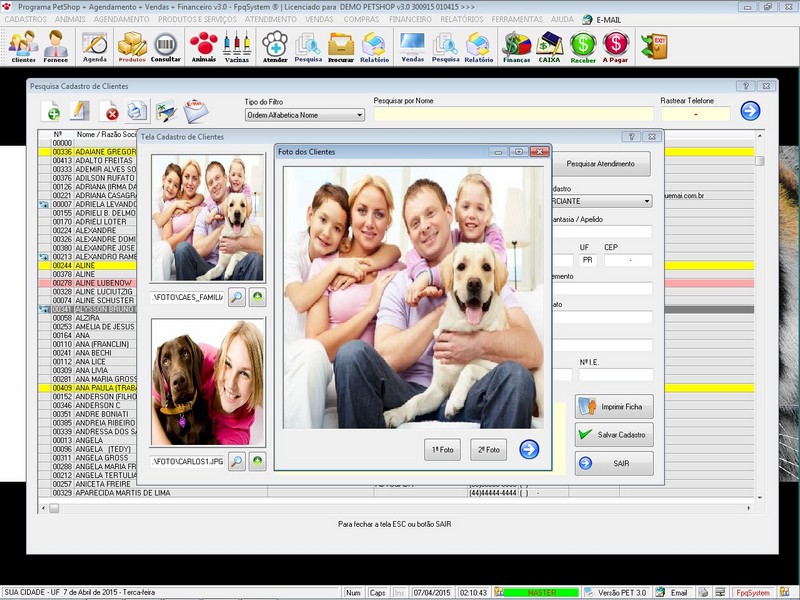Open the ANIMAIS menu

click(x=70, y=19)
